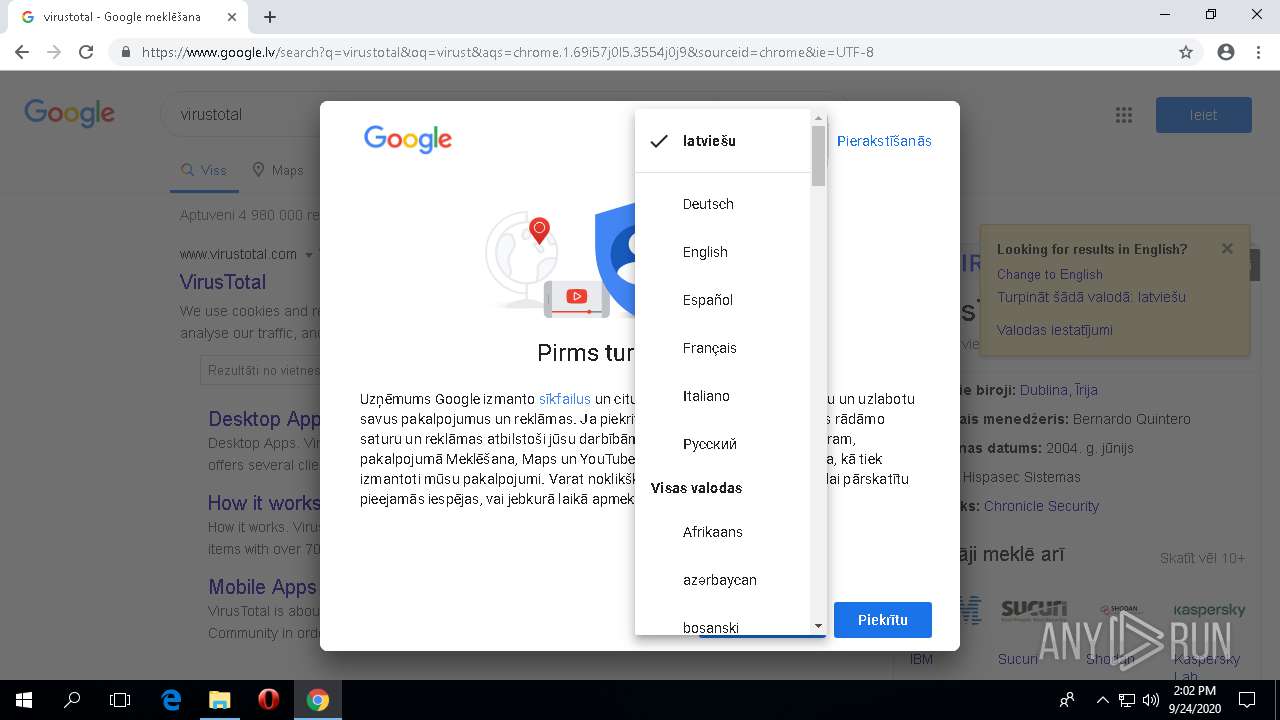Click the virustotal search field
This screenshot has height=720, width=1280.
240,115
